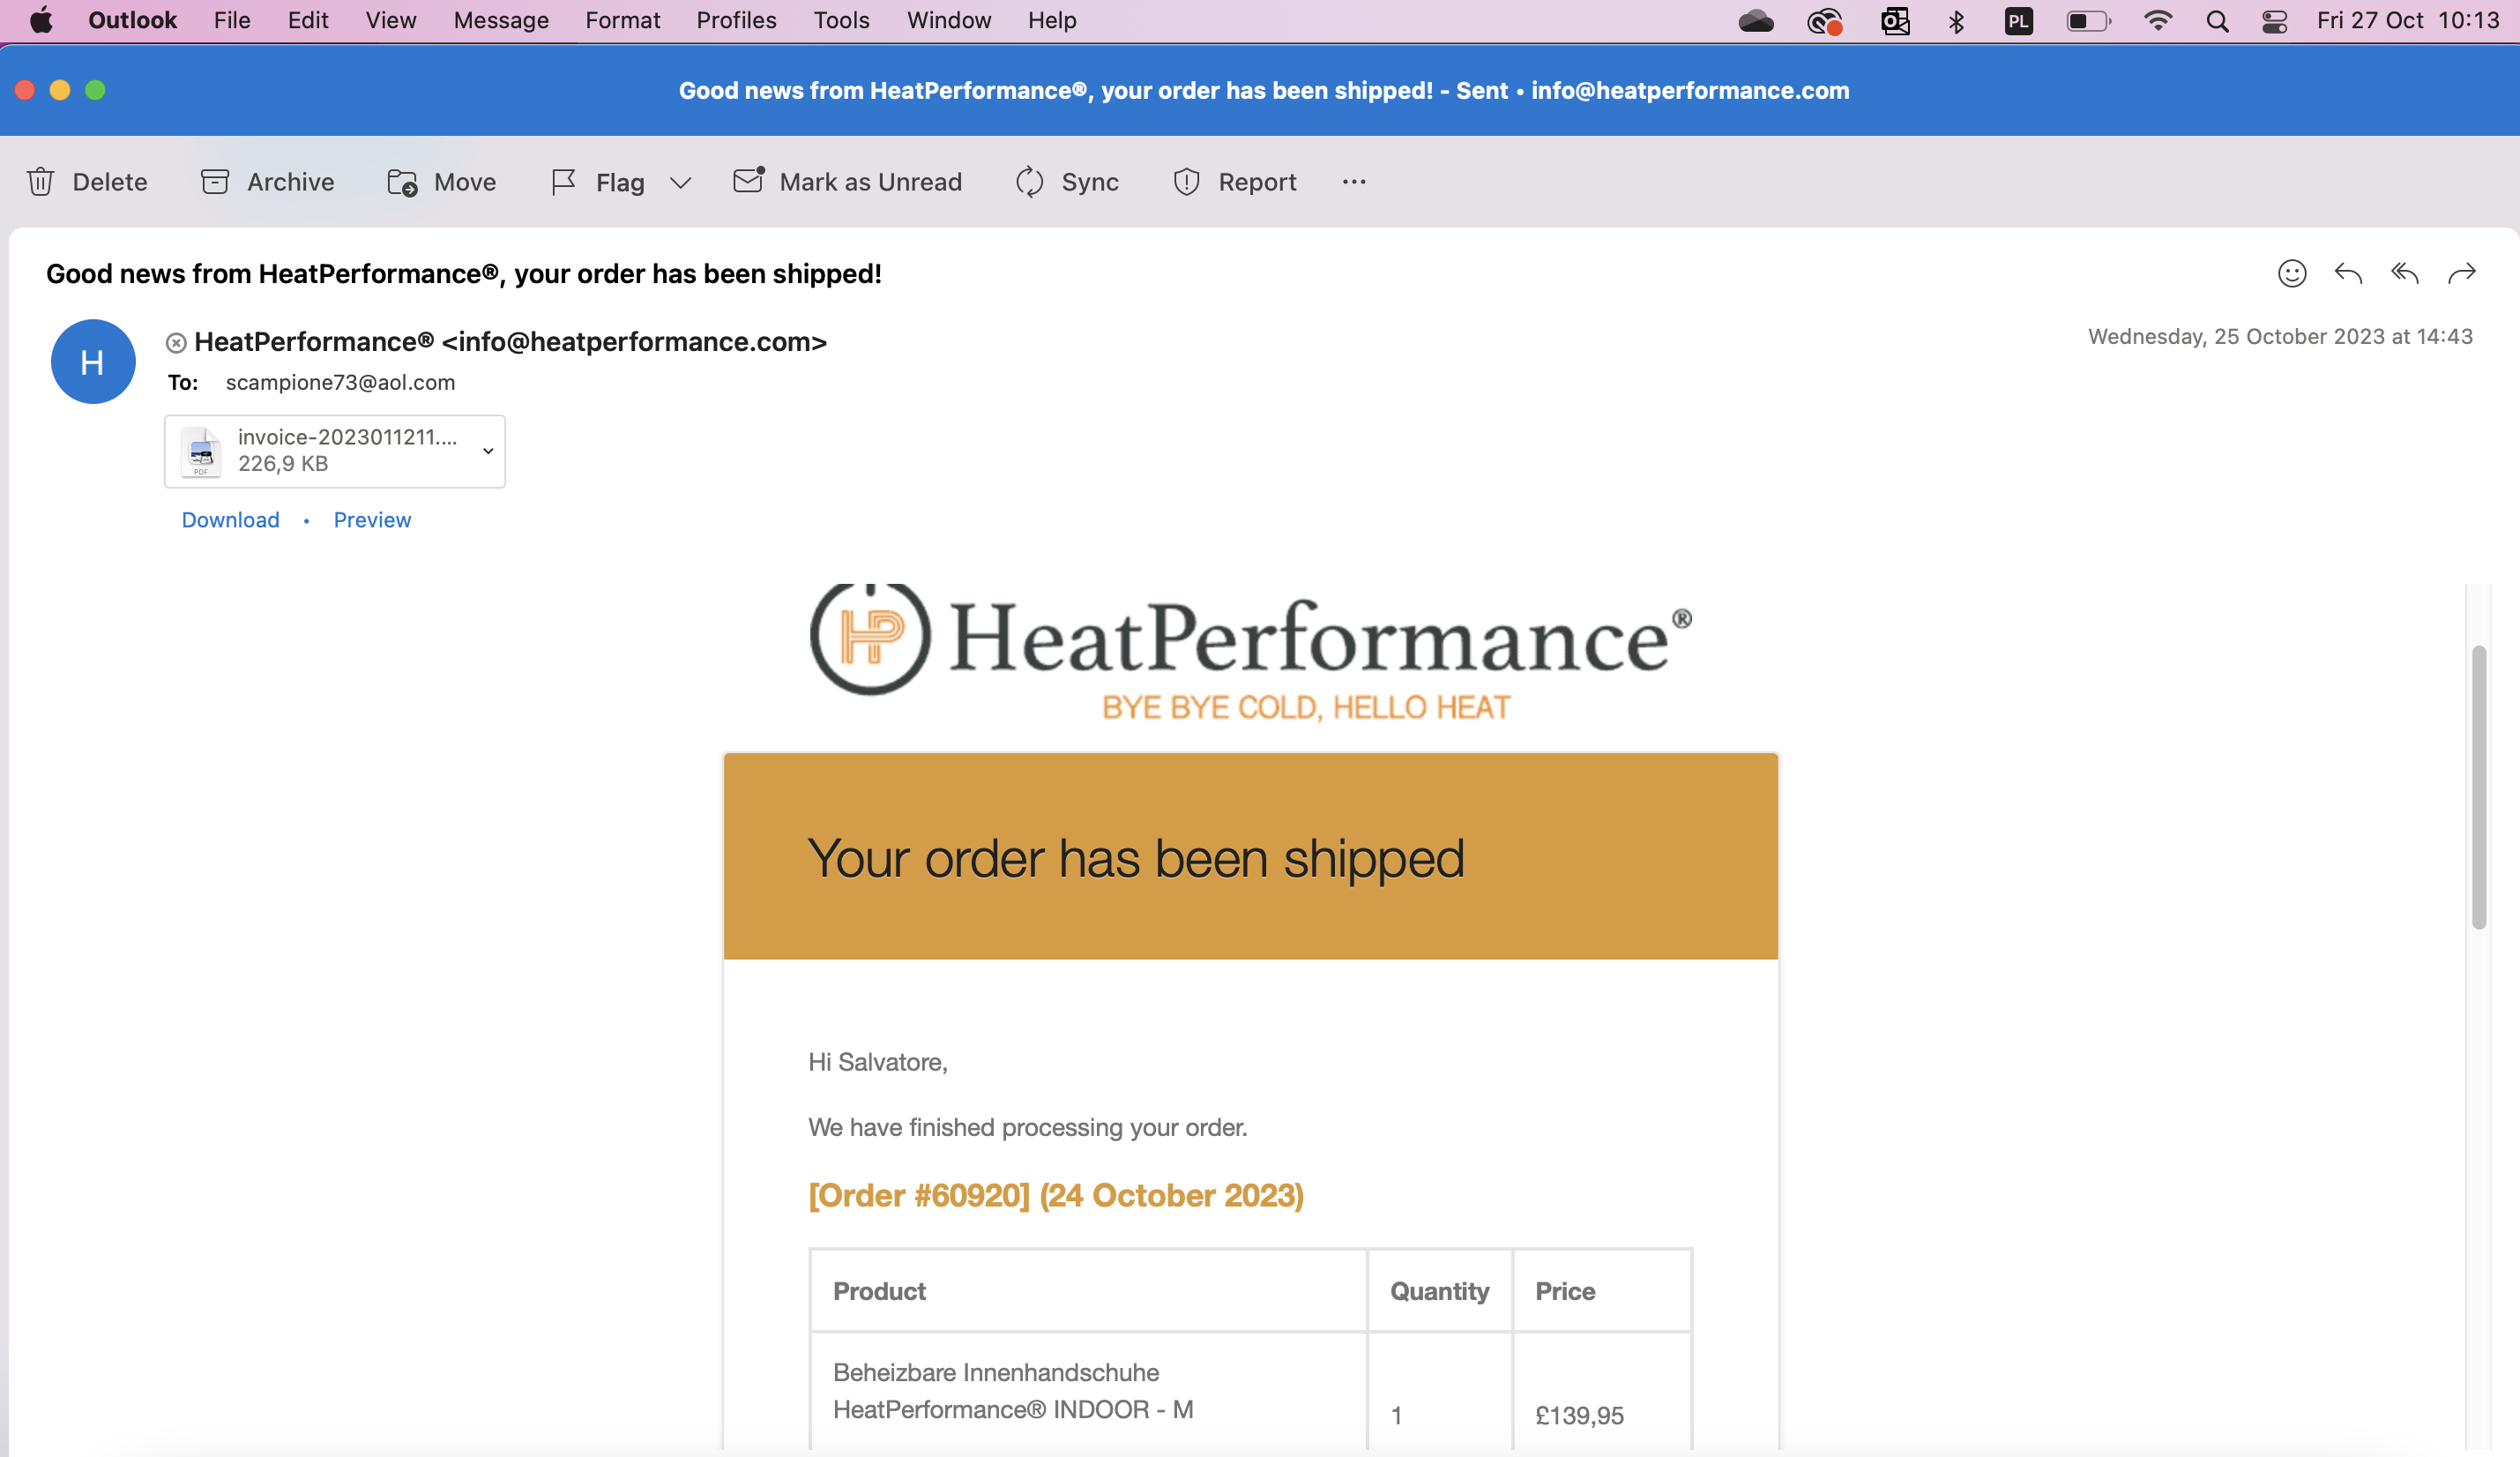Click the recipient scampione73@aol.com

(x=340, y=383)
